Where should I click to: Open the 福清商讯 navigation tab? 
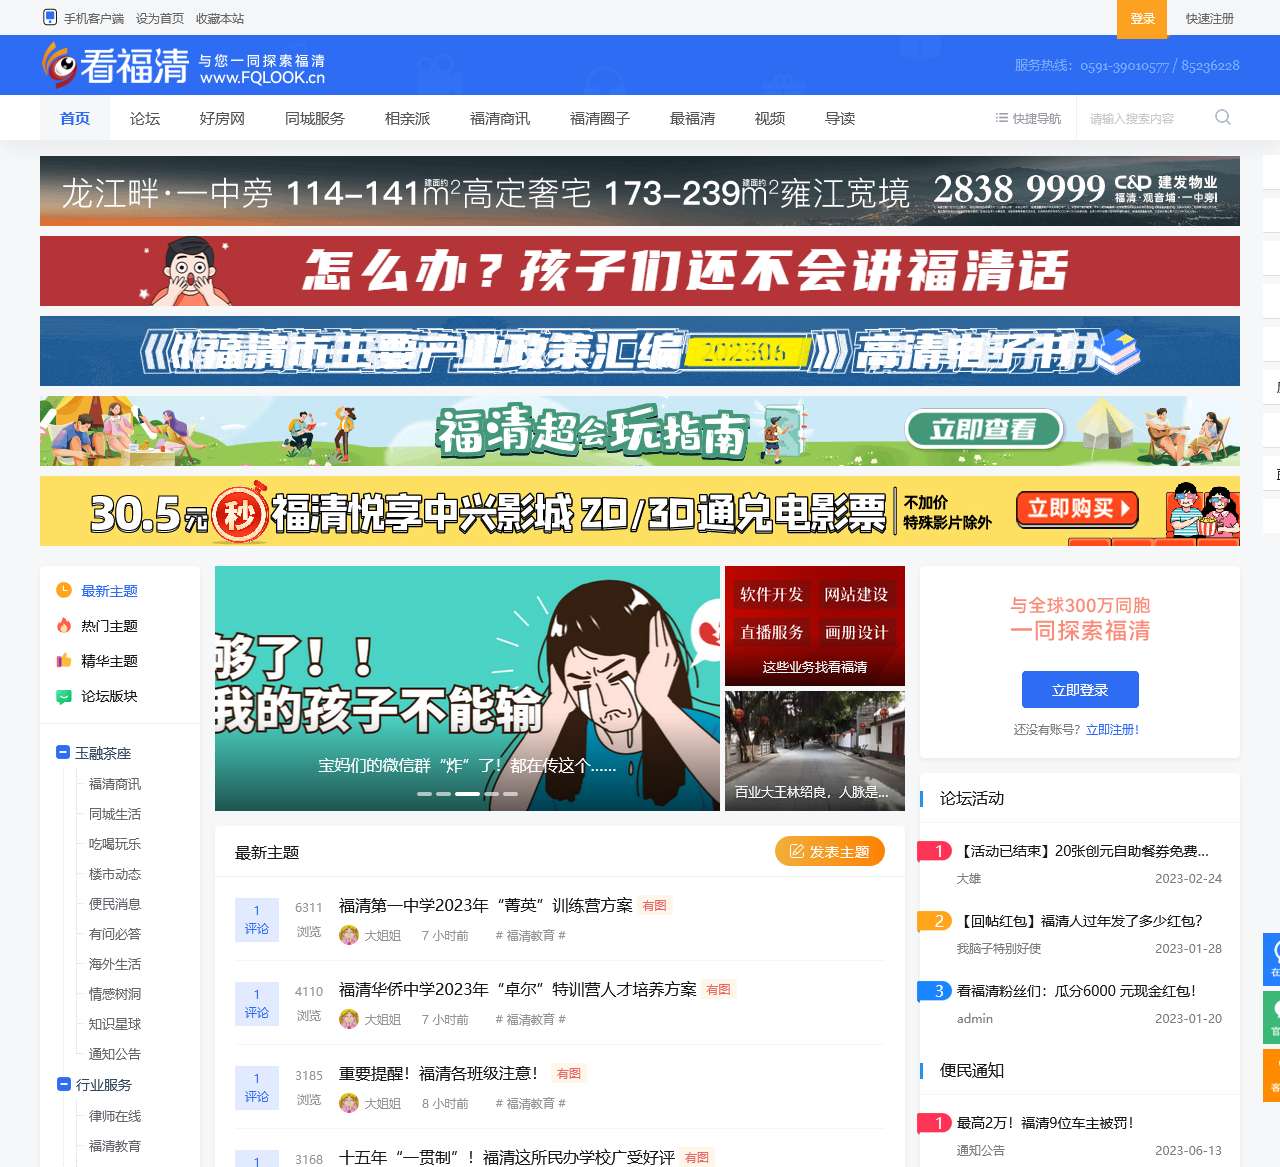click(x=500, y=118)
